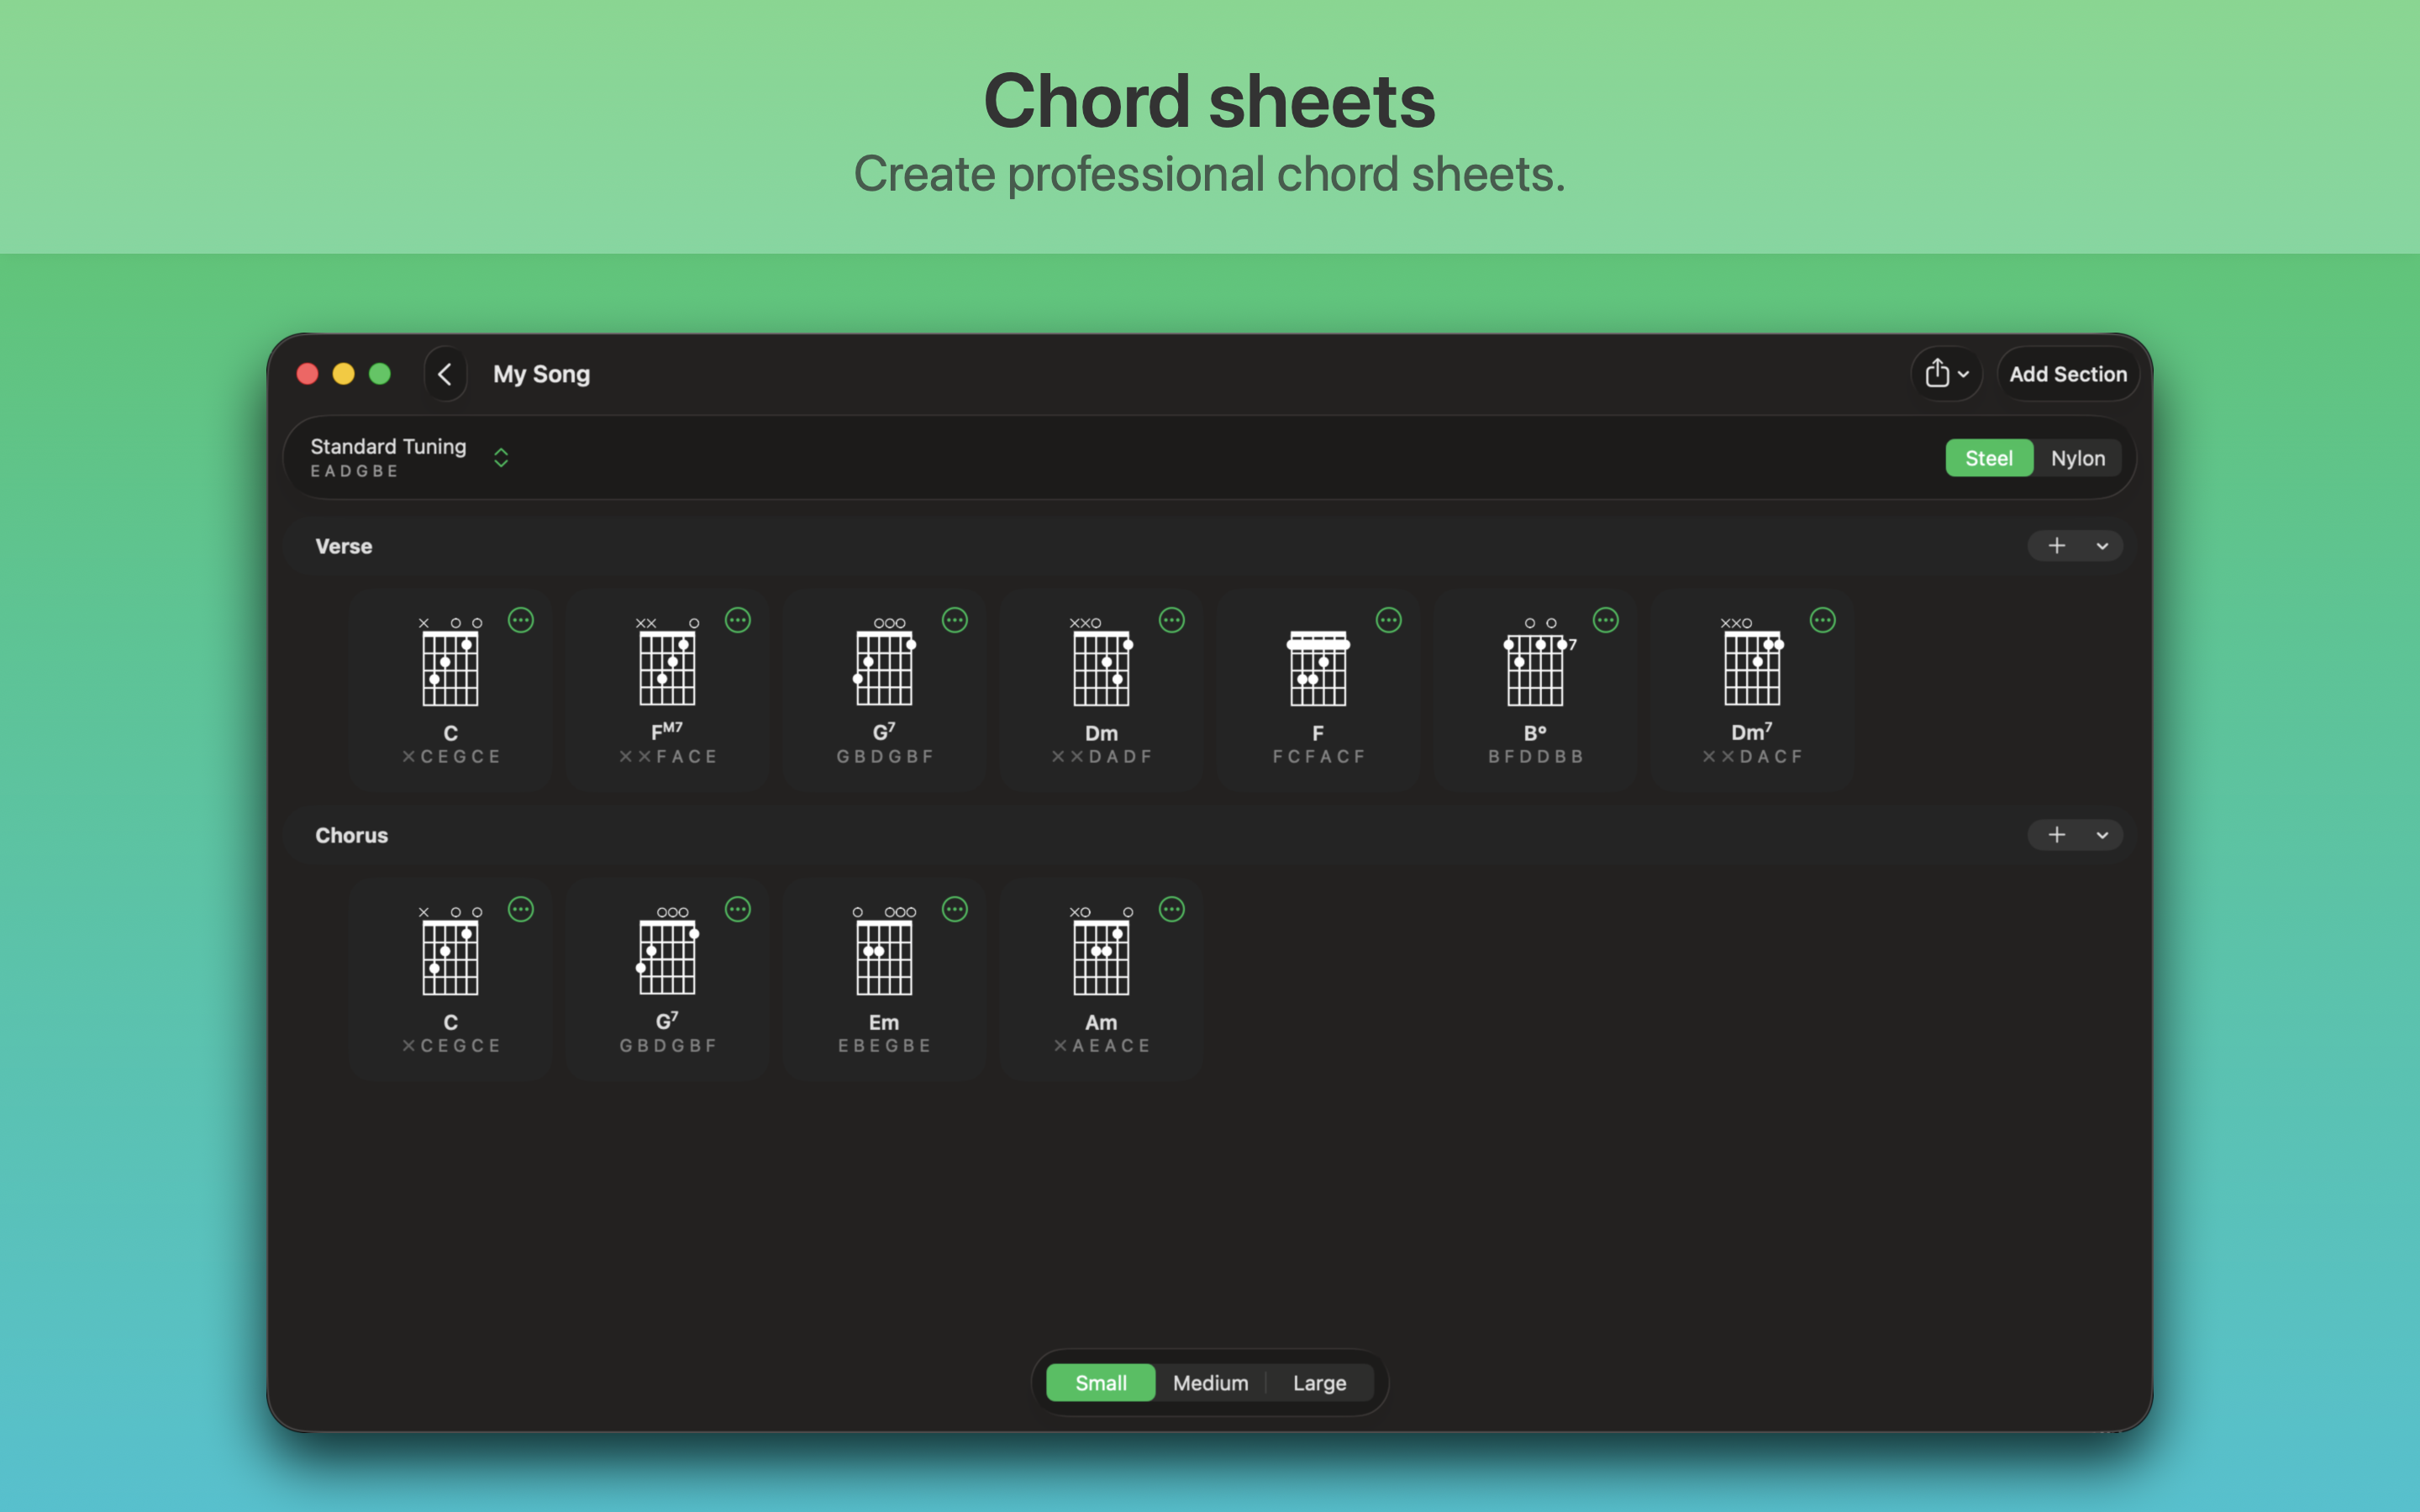Open options for the Em chord
The image size is (2420, 1512).
[955, 909]
